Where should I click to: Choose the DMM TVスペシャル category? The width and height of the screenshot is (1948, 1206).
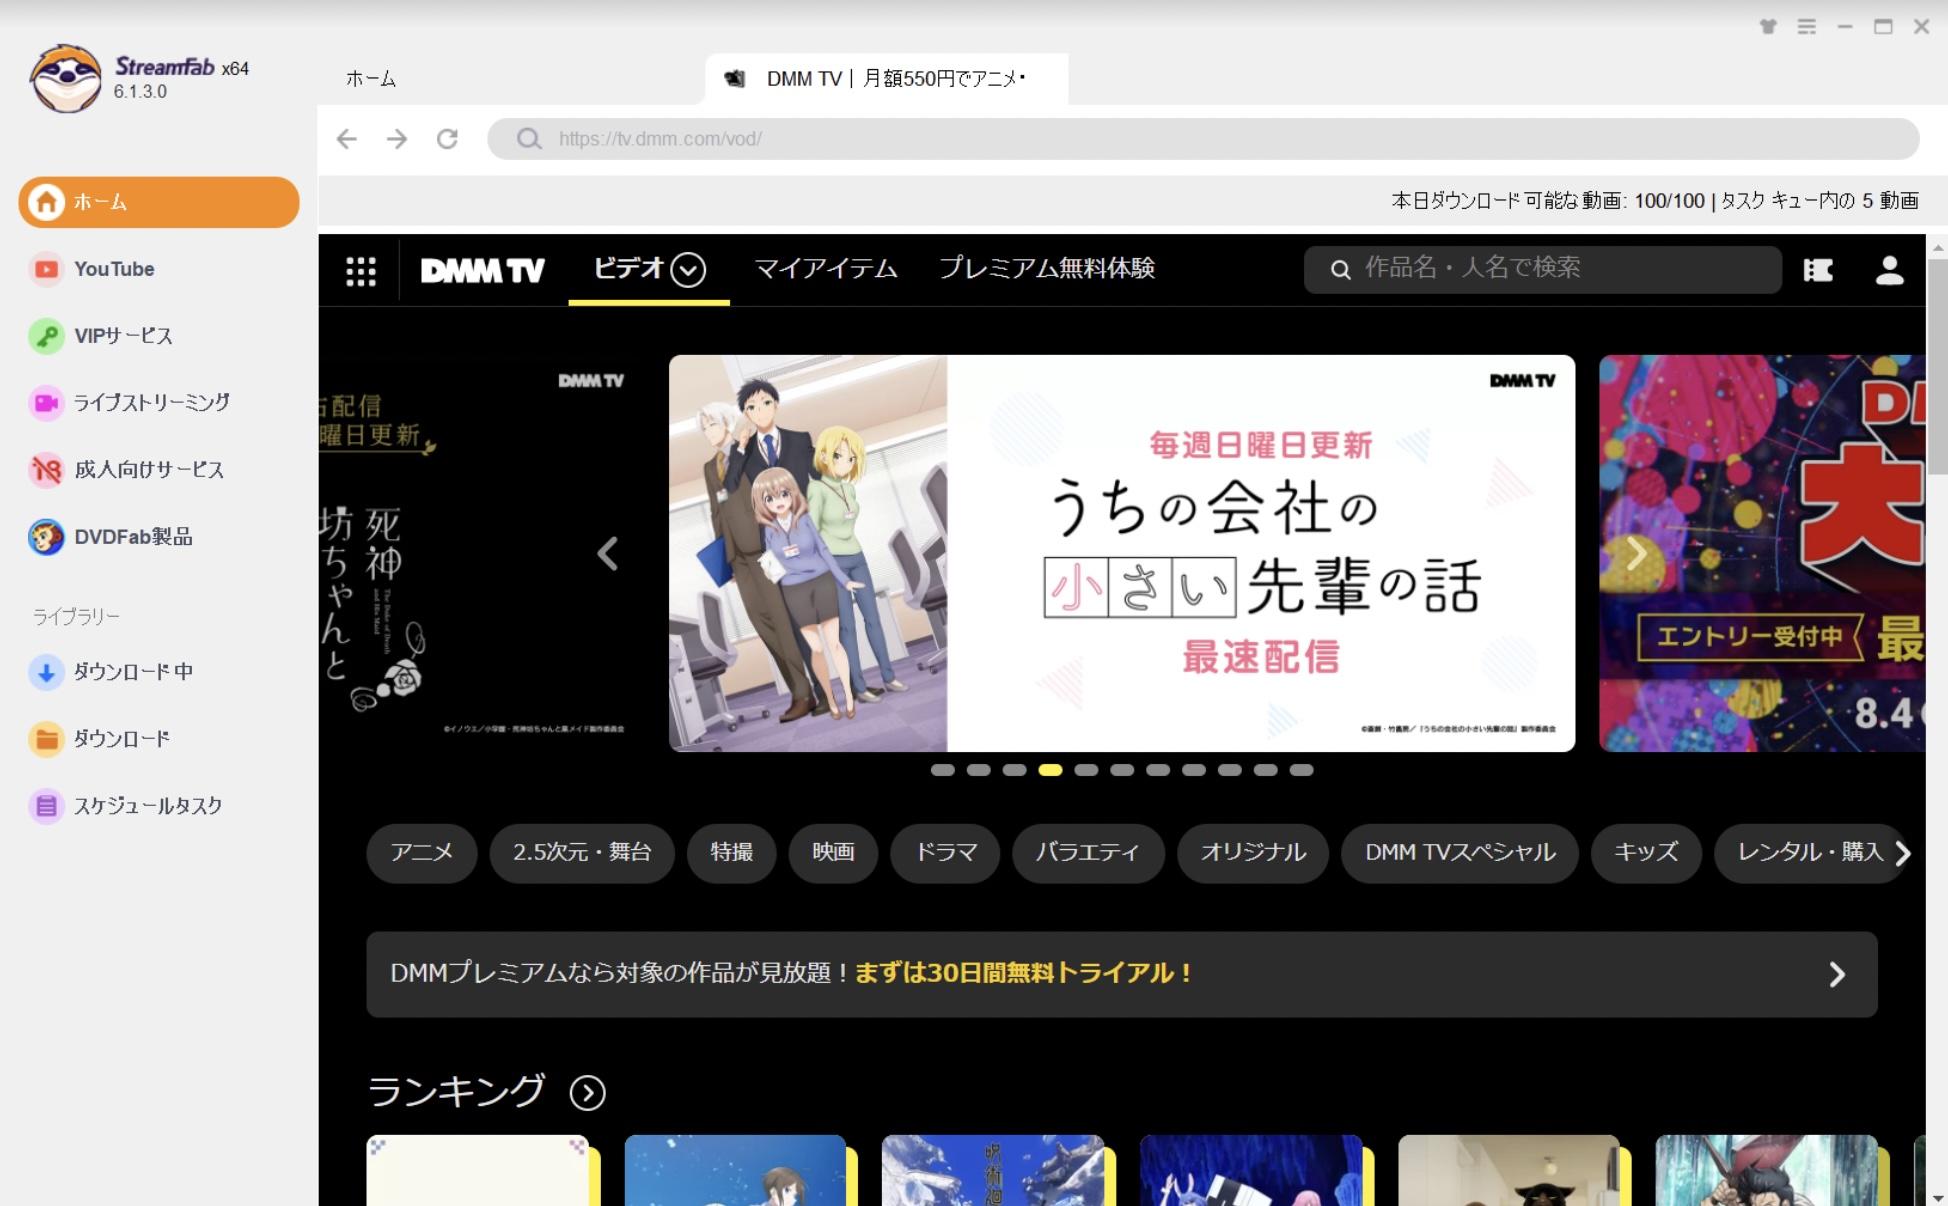[x=1460, y=853]
